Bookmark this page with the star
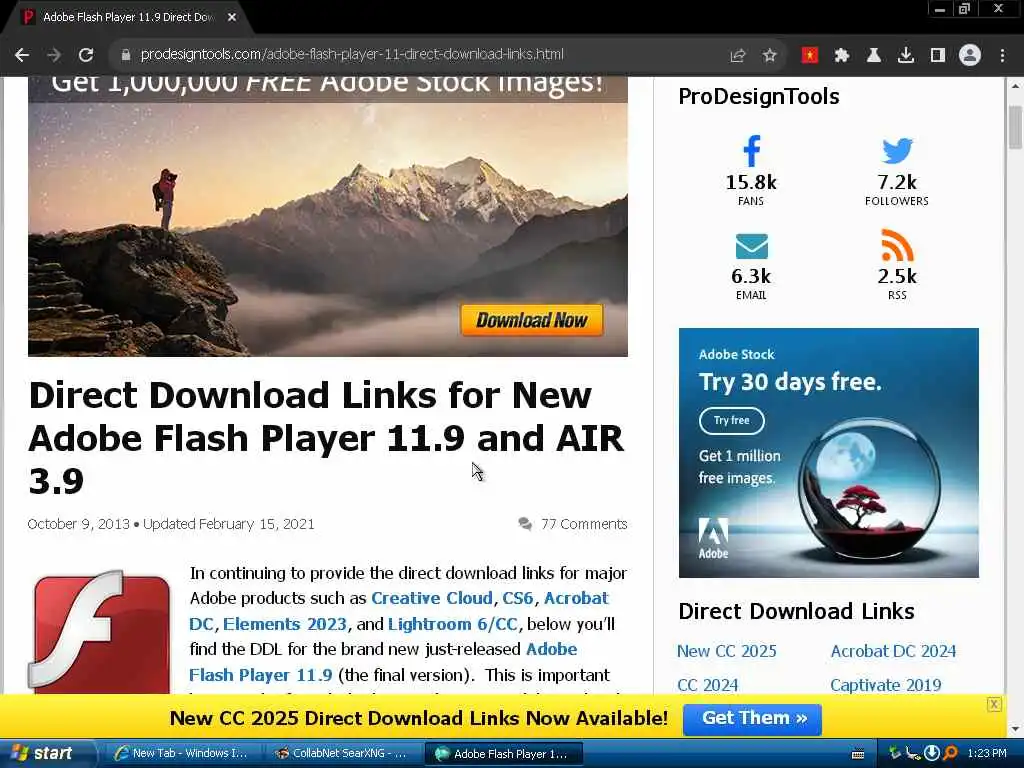Viewport: 1024px width, 768px height. (x=770, y=56)
